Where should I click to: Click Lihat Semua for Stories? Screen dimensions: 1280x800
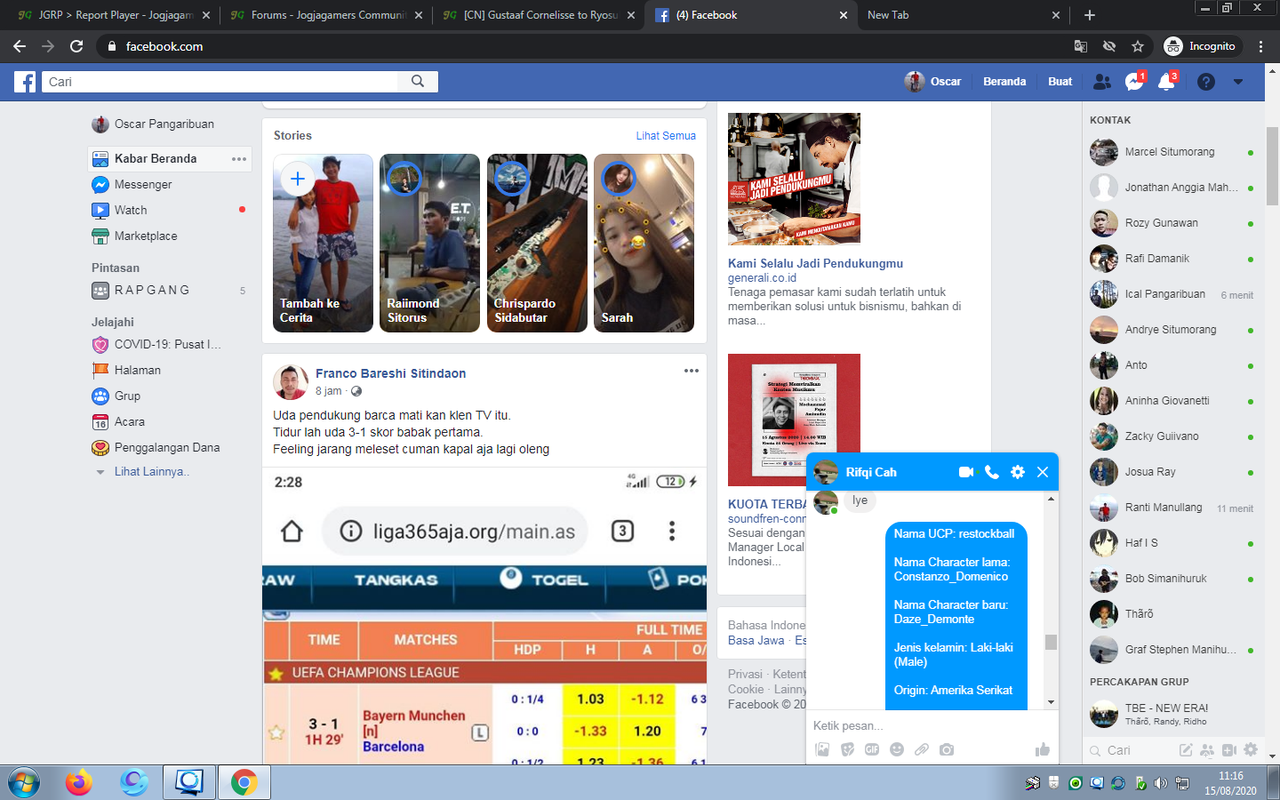point(666,136)
